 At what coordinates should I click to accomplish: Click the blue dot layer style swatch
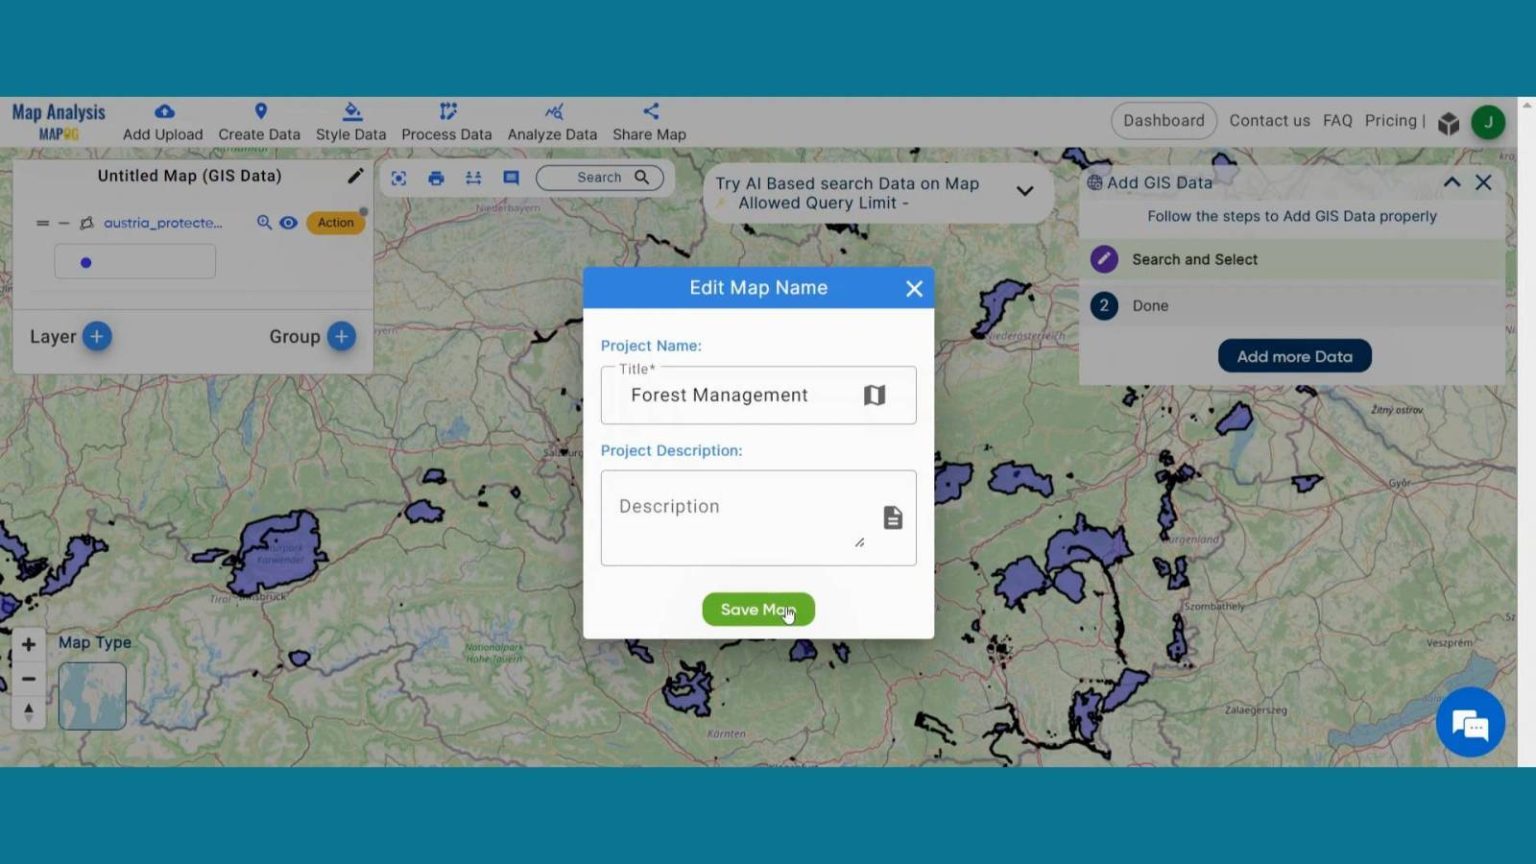86,263
